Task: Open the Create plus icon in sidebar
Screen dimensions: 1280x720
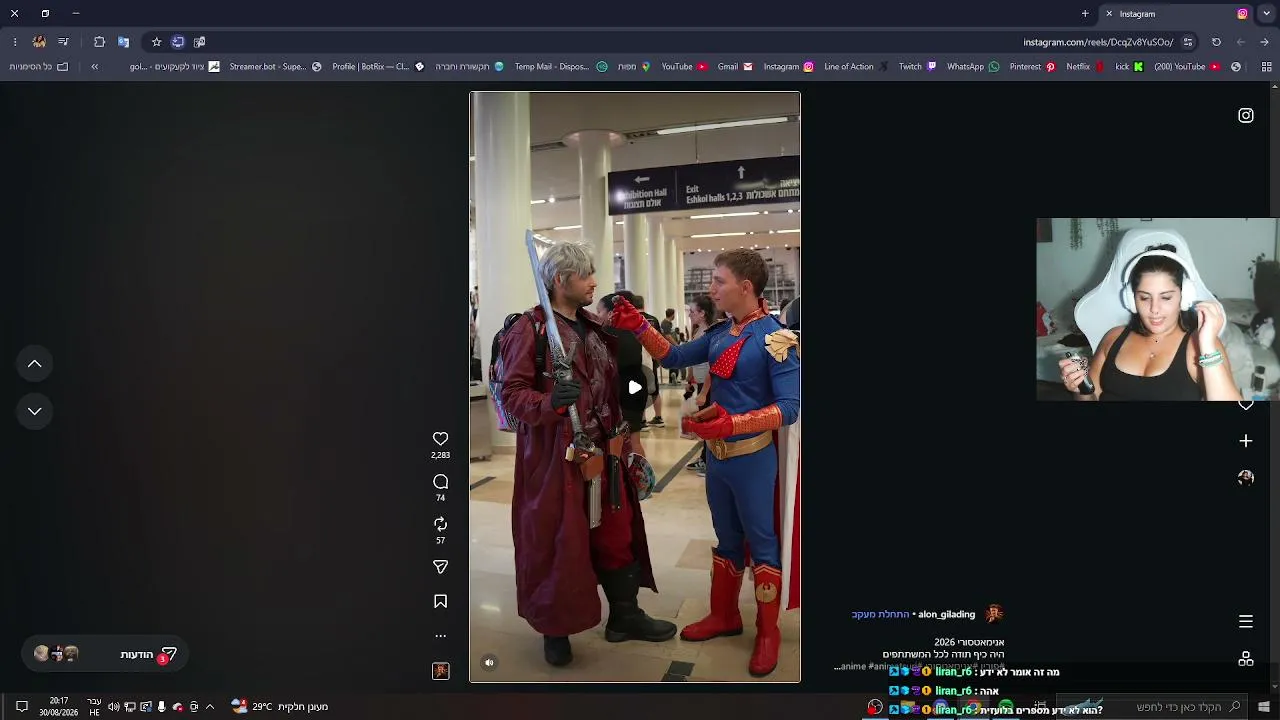Action: click(1246, 440)
